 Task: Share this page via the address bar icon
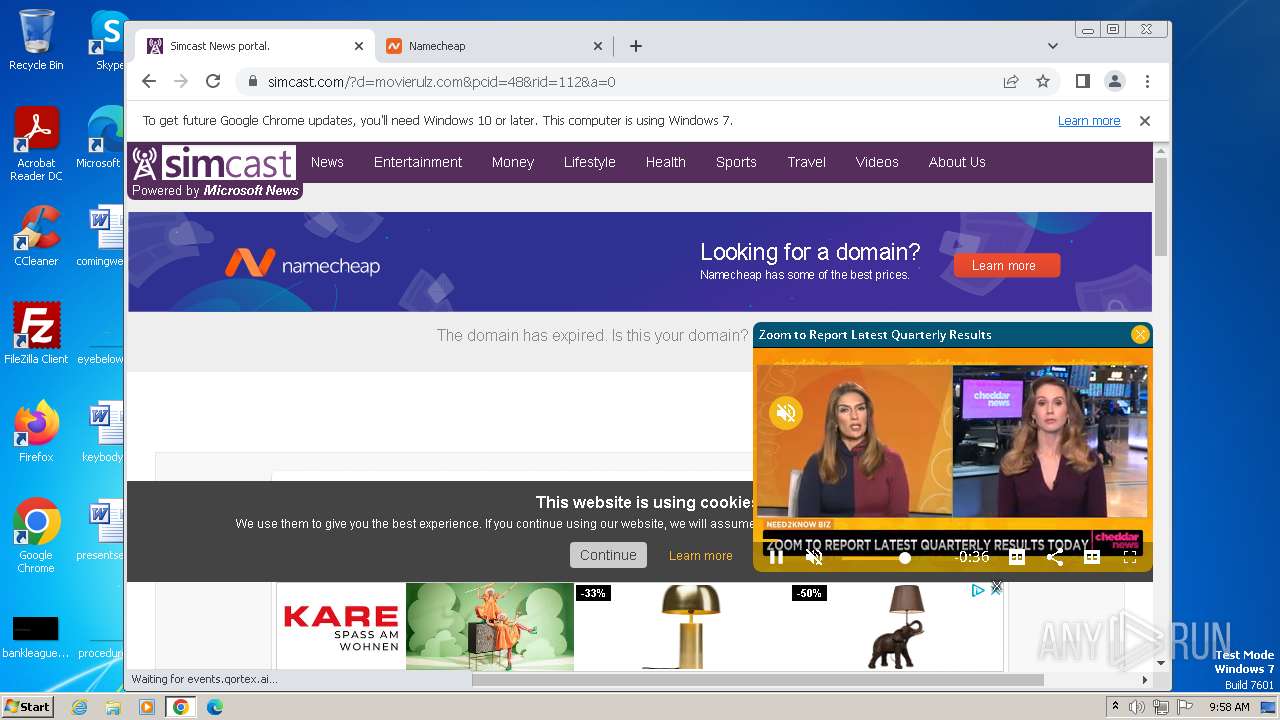[1011, 81]
